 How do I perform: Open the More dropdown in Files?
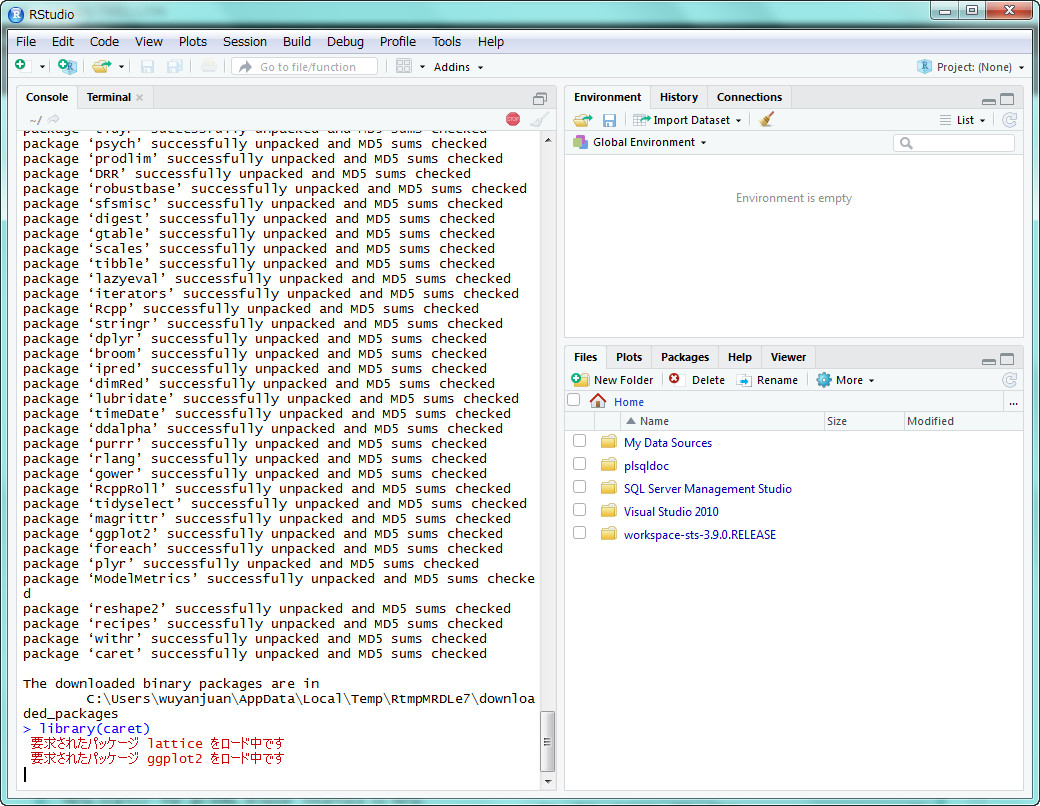[x=846, y=380]
